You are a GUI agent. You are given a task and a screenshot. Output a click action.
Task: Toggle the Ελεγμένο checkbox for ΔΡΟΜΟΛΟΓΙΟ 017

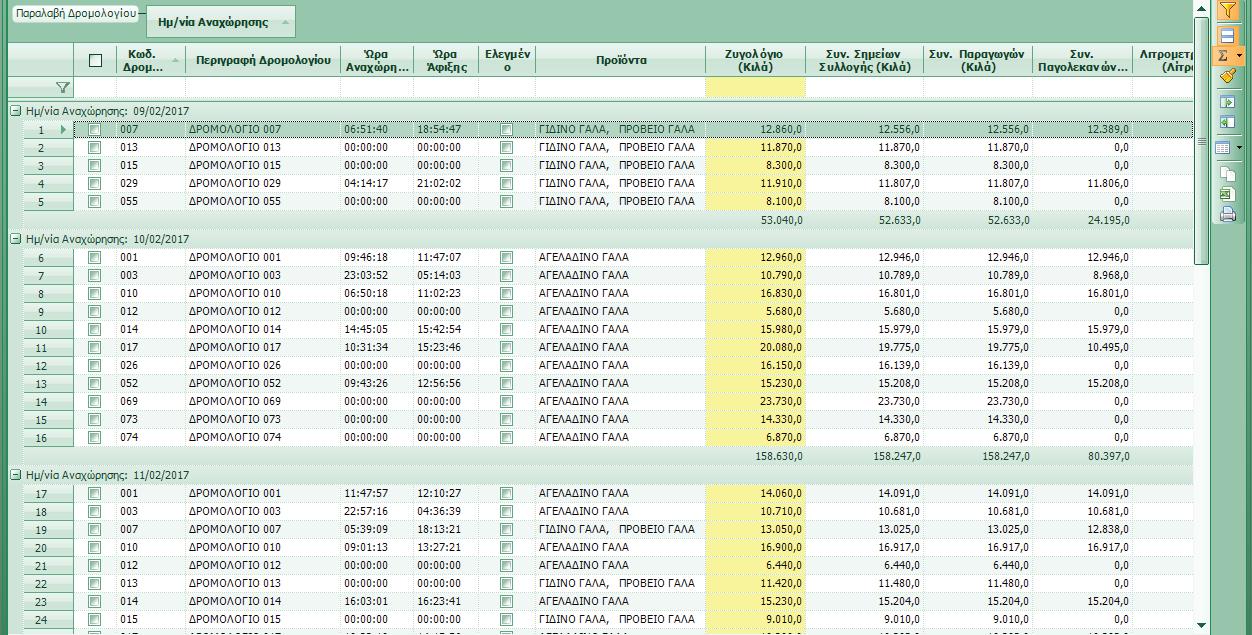click(506, 348)
